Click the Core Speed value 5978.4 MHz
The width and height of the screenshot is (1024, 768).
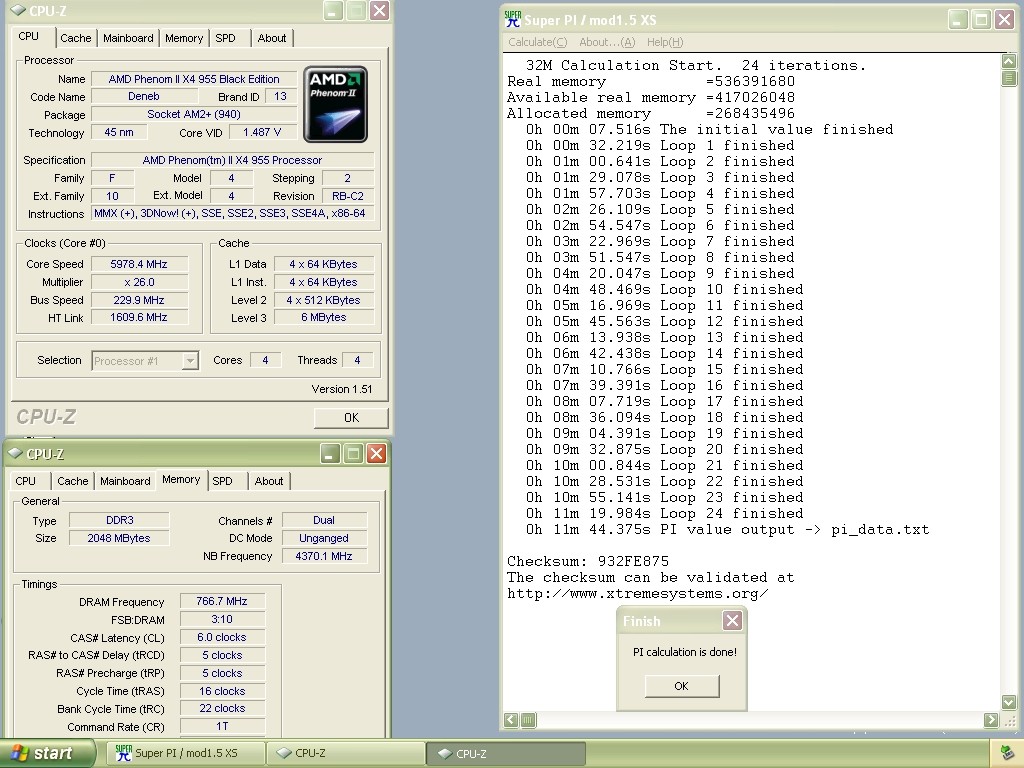139,264
